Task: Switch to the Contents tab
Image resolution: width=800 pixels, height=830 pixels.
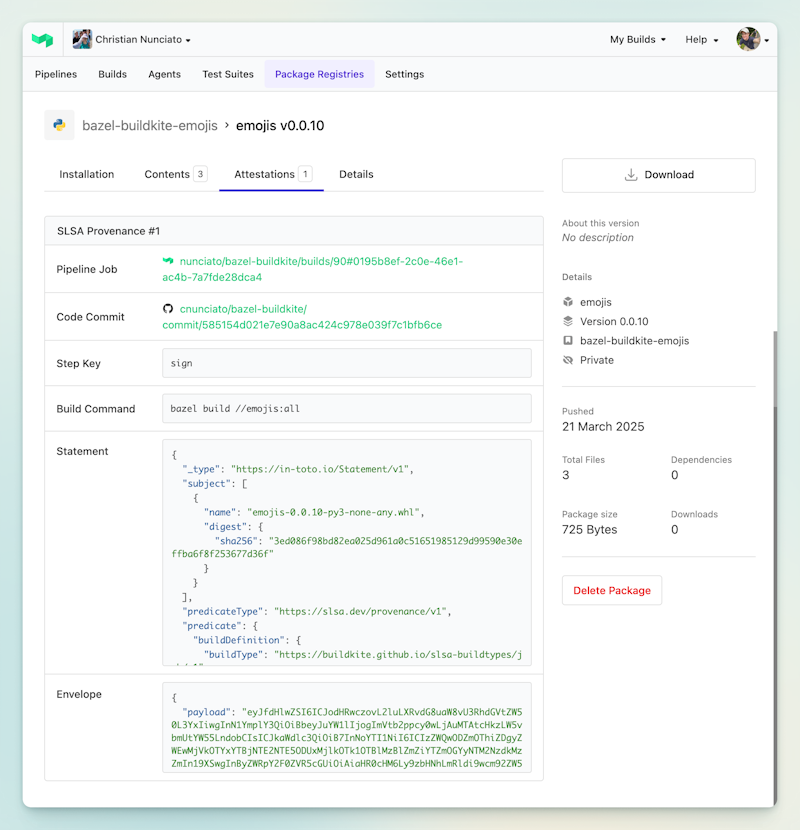Action: [168, 173]
